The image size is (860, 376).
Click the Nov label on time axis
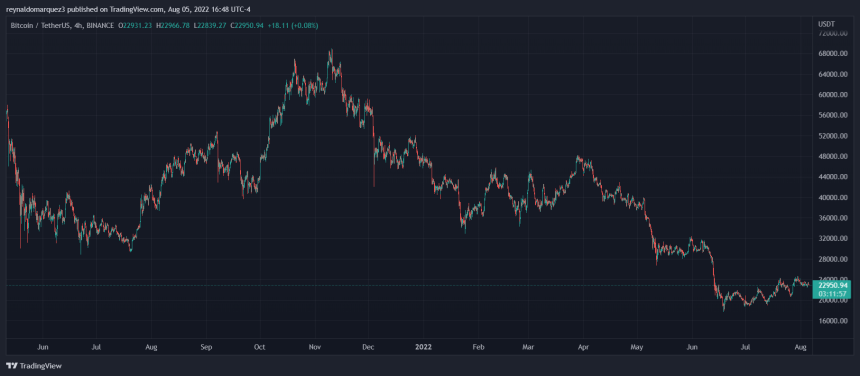click(x=314, y=347)
